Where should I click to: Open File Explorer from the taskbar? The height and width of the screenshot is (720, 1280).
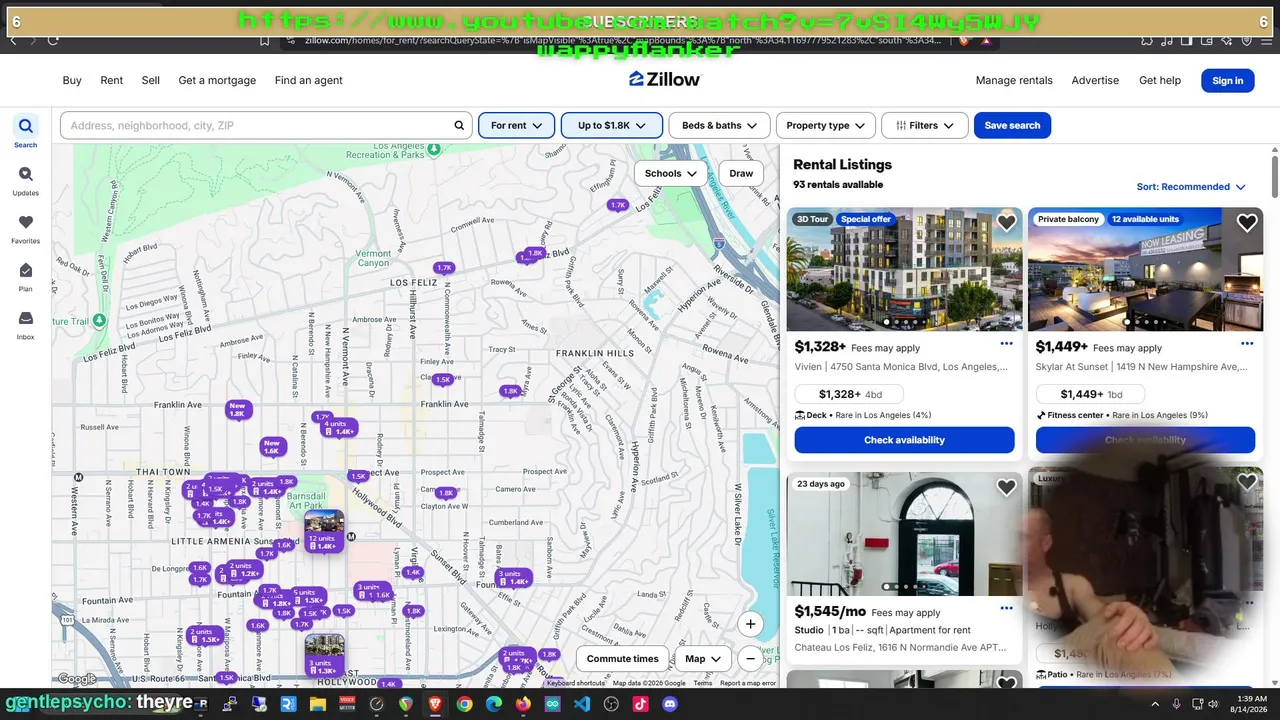pyautogui.click(x=318, y=704)
